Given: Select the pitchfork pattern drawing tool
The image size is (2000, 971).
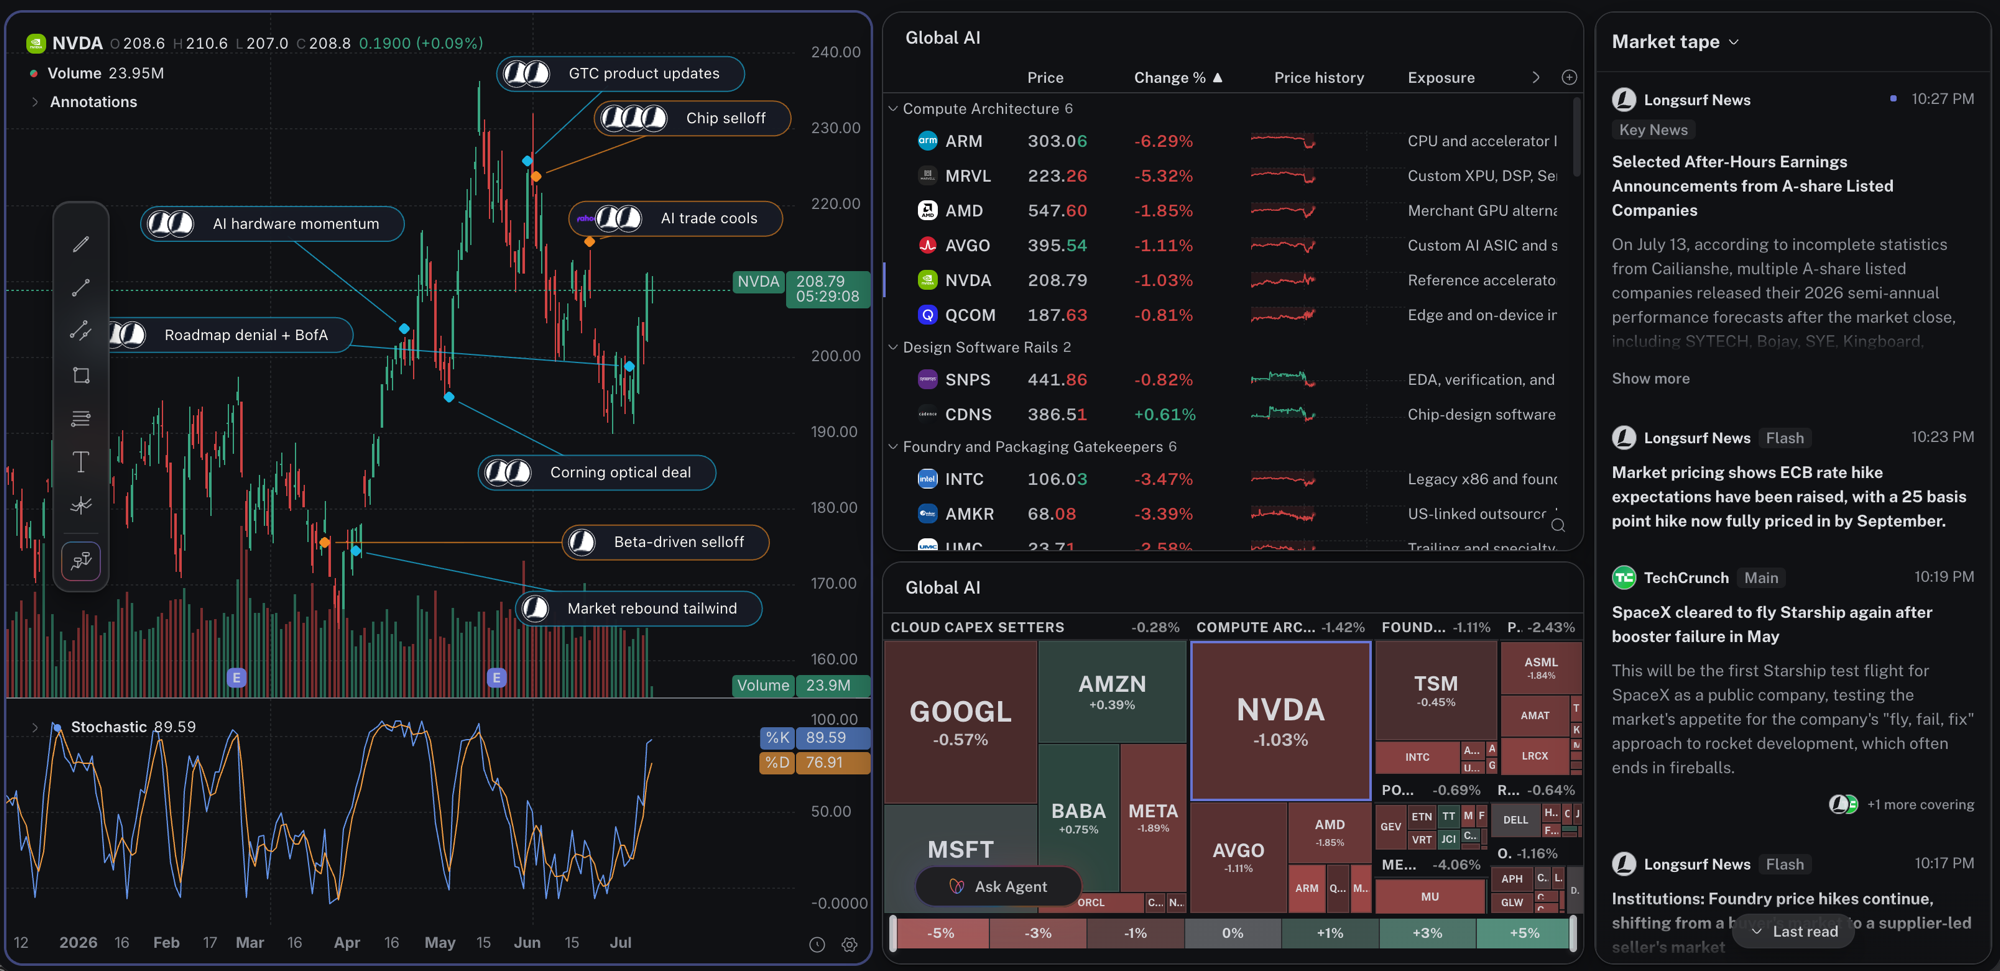Looking at the screenshot, I should 81,505.
